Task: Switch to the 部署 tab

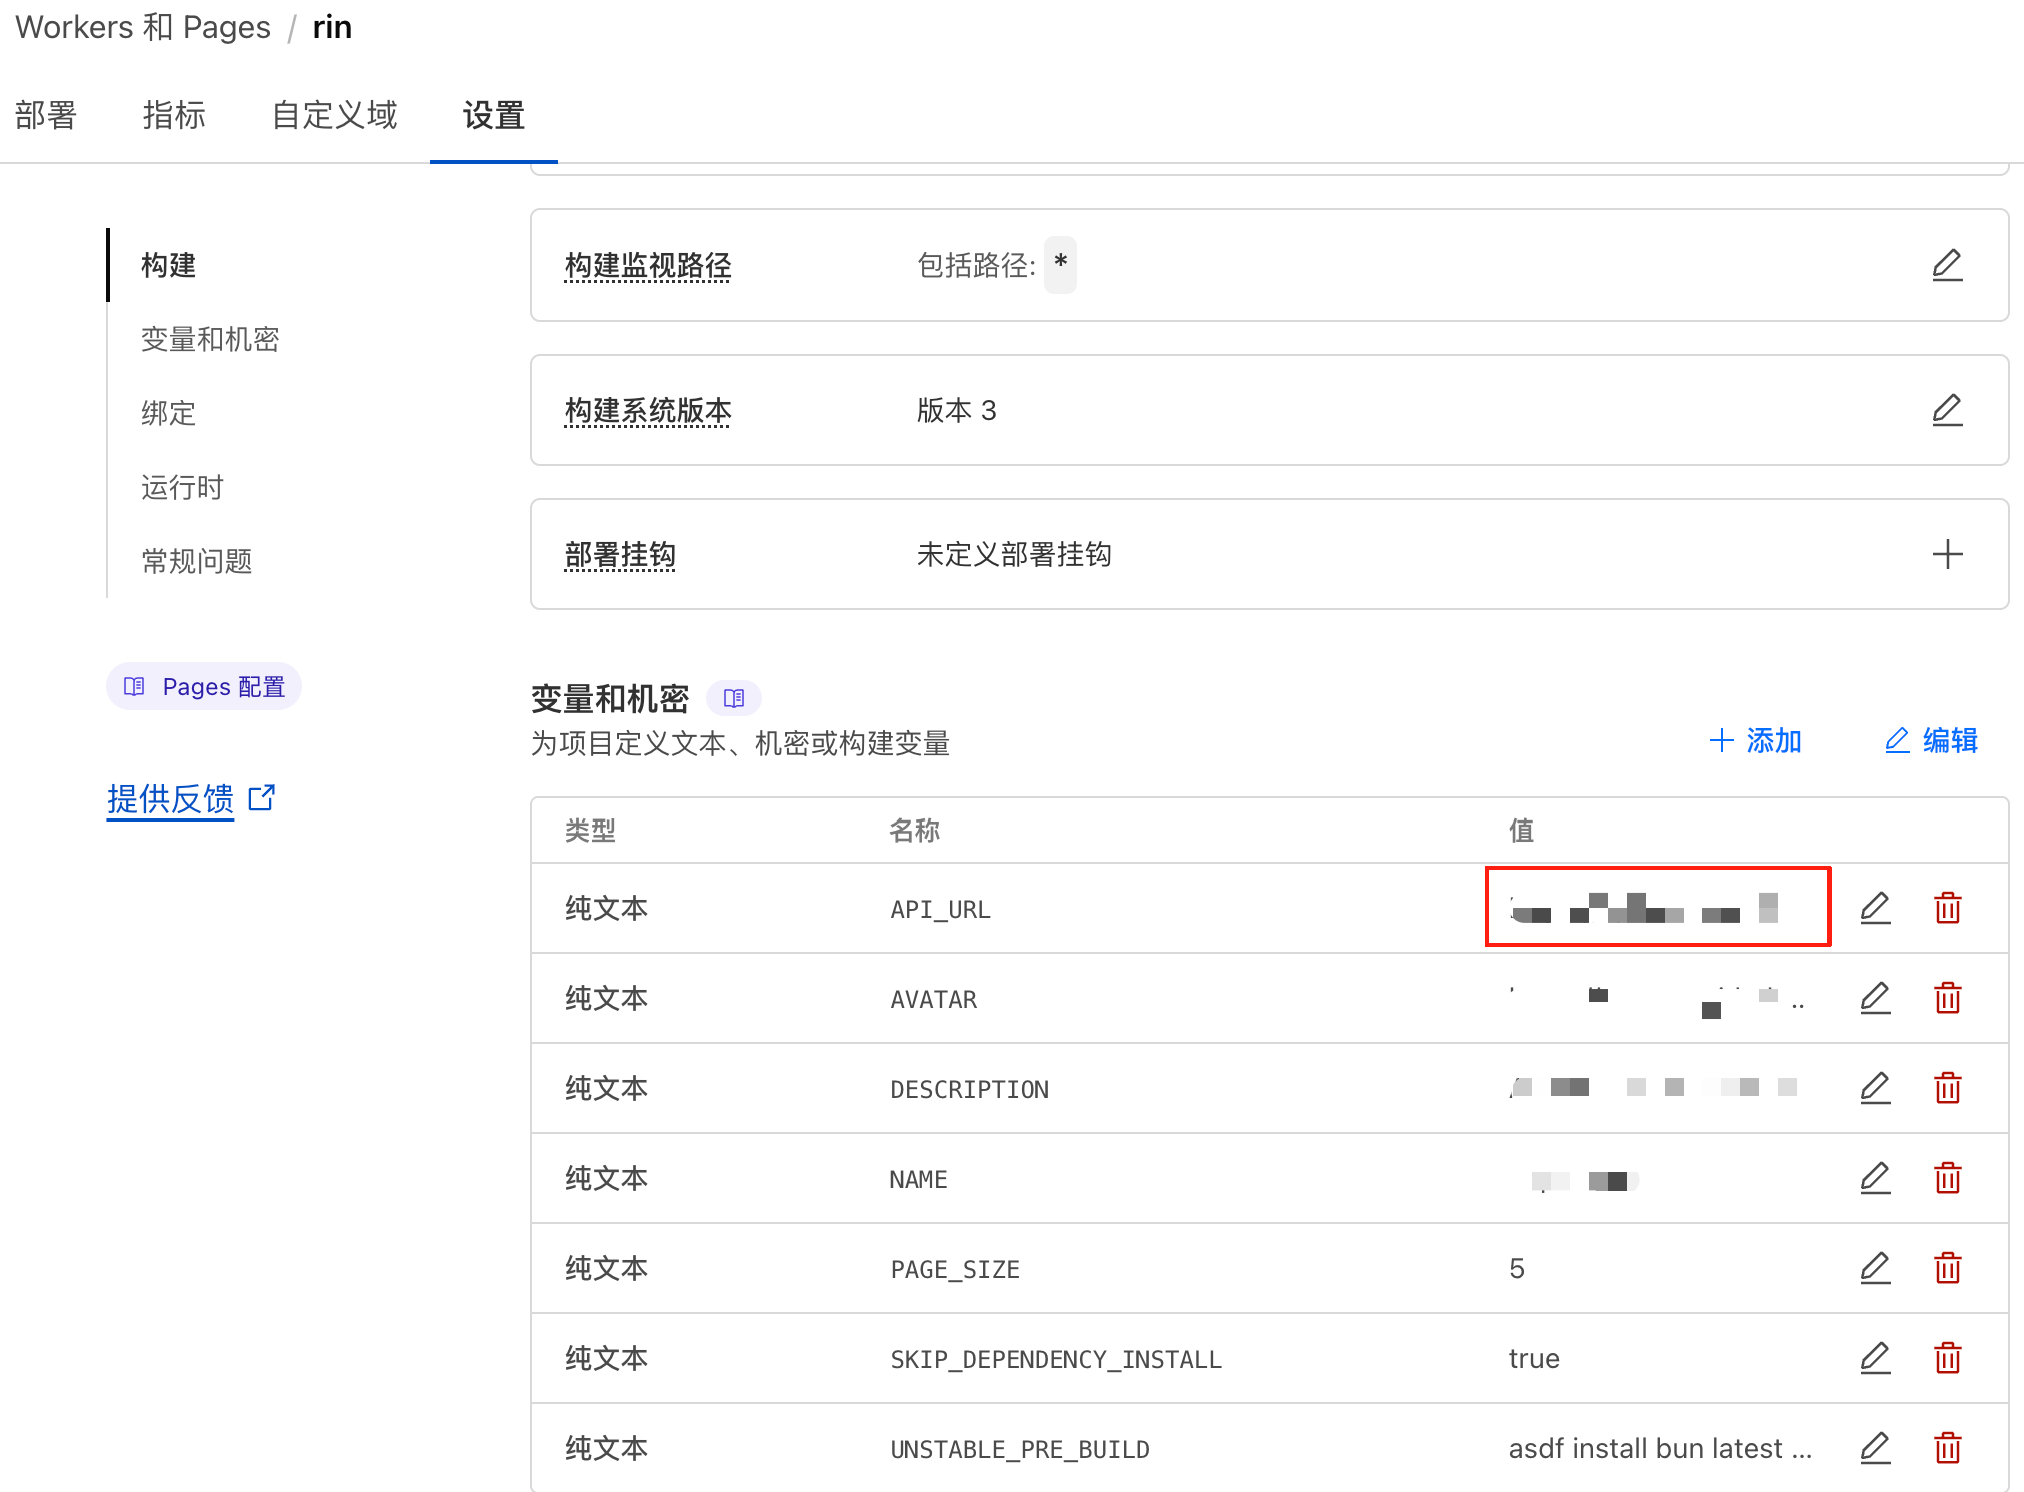Action: click(x=46, y=115)
